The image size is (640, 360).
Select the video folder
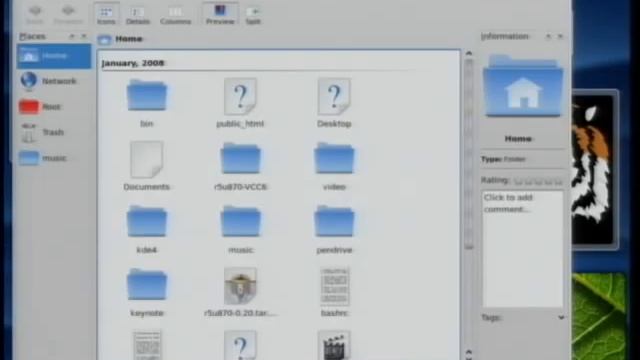pos(334,167)
